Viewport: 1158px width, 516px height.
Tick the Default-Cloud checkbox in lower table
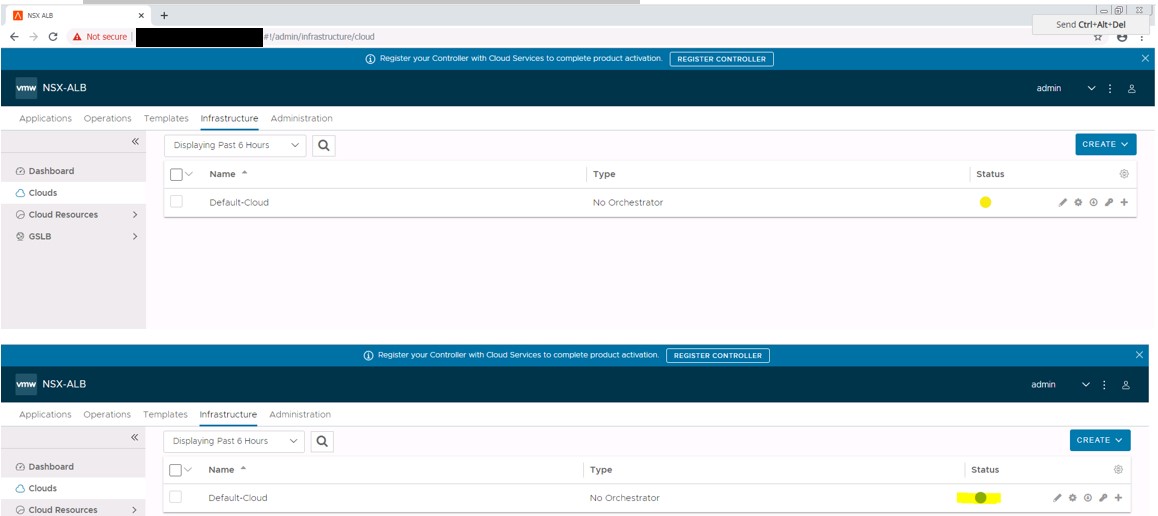[x=175, y=498]
